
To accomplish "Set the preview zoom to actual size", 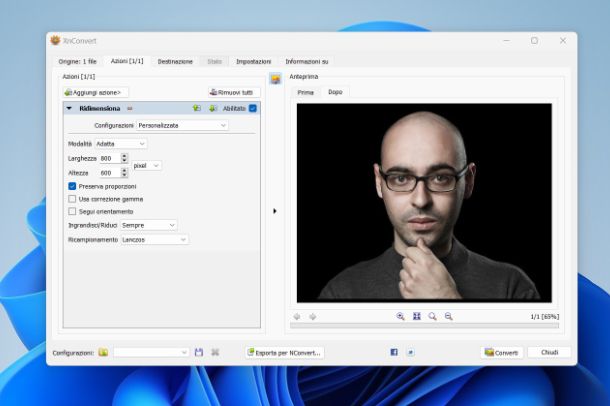I will 433,317.
